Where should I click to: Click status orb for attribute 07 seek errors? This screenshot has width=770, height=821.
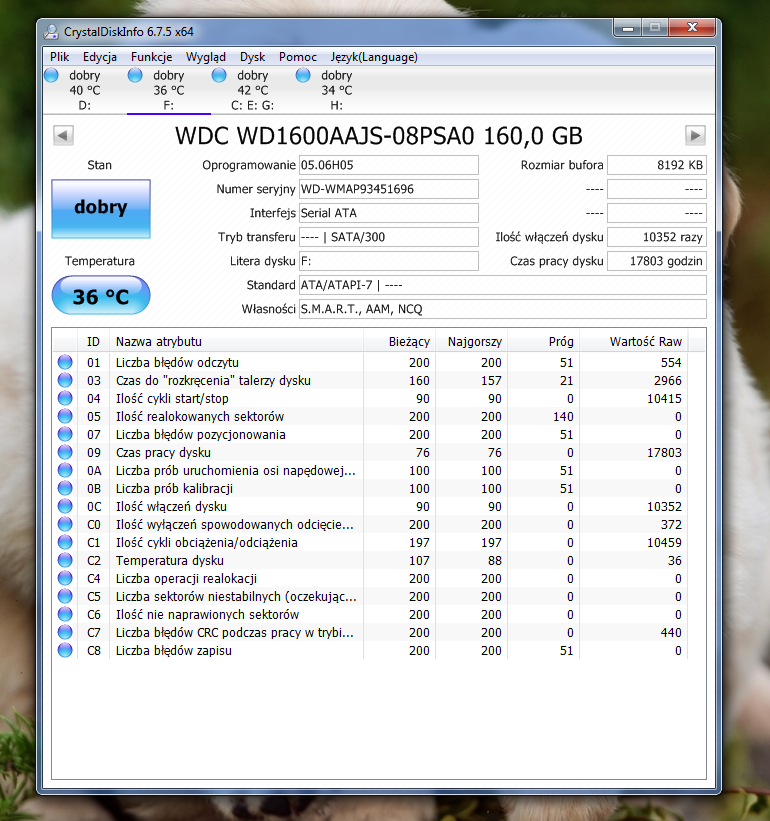(65, 435)
